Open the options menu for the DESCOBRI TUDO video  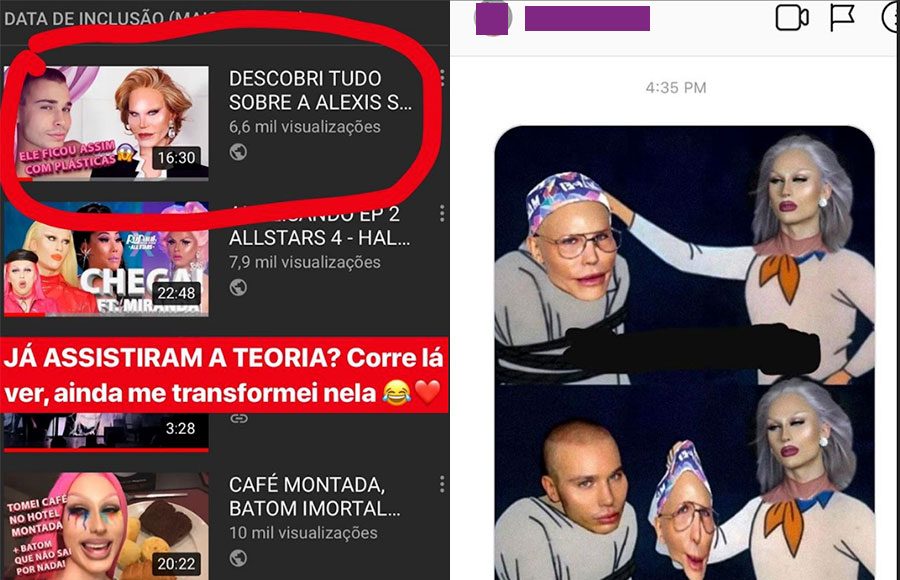(x=442, y=78)
